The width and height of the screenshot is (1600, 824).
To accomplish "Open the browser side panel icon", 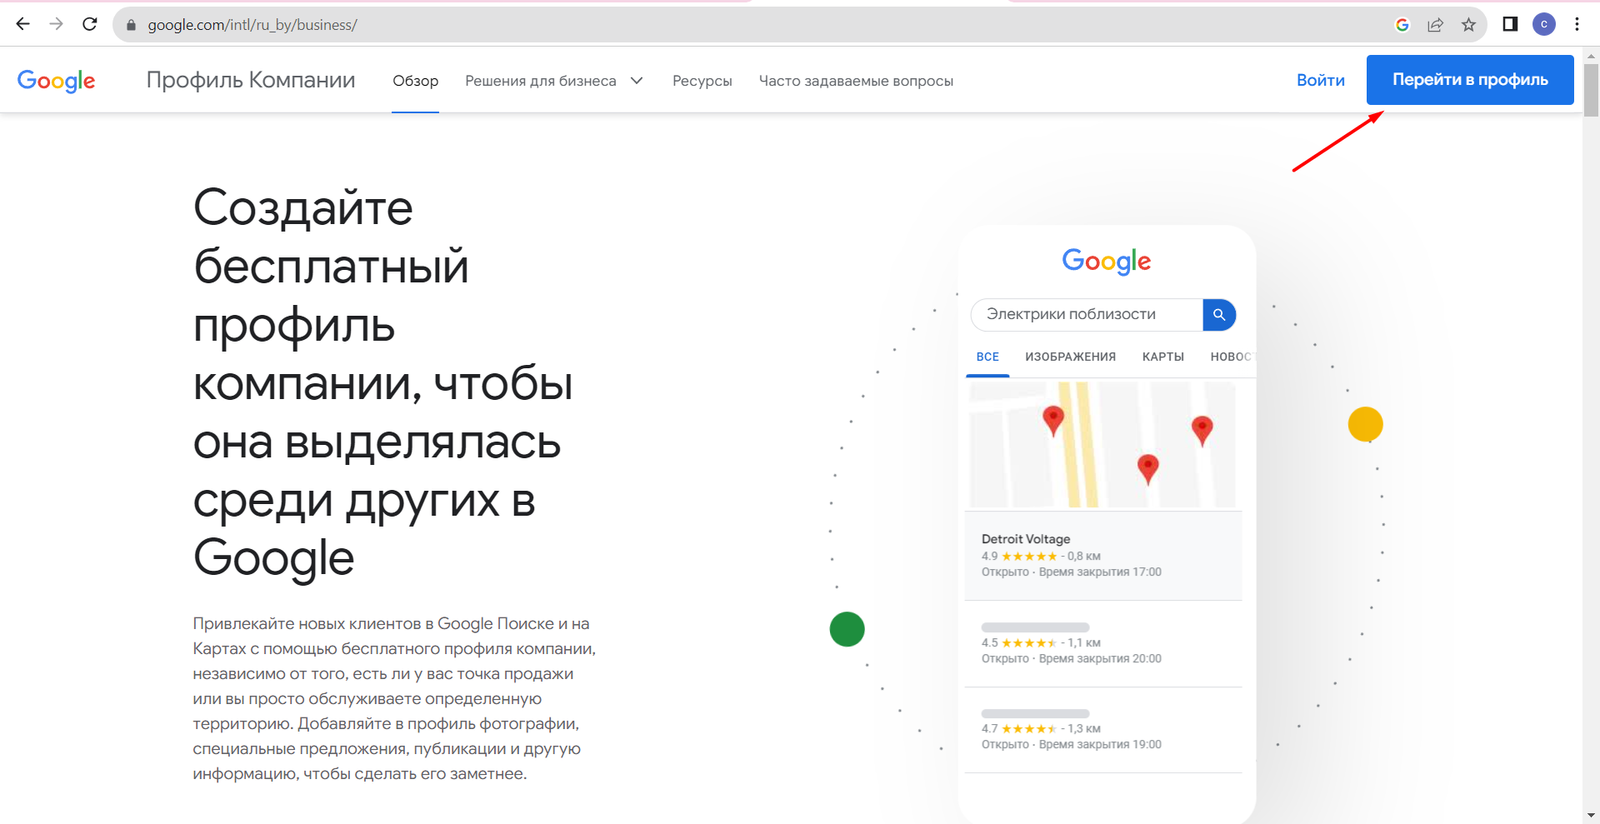I will 1510,24.
